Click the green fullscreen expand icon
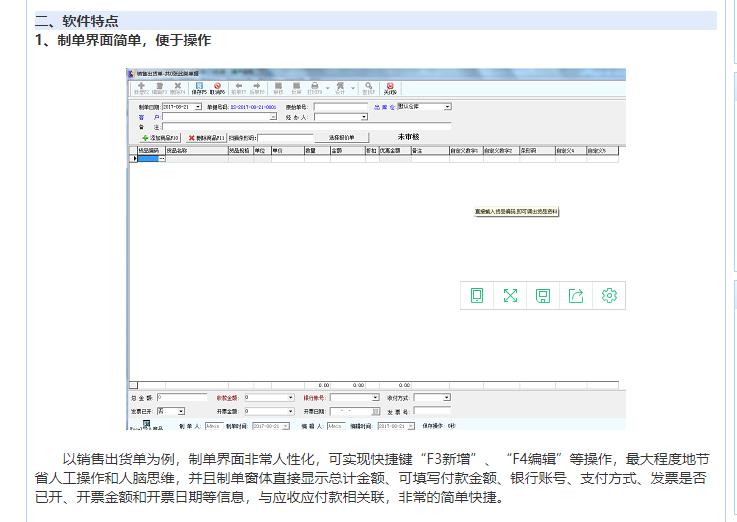 tap(510, 295)
